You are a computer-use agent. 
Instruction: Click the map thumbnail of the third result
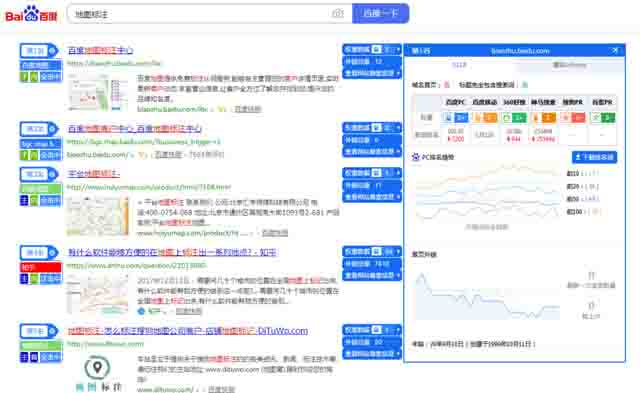tap(98, 216)
